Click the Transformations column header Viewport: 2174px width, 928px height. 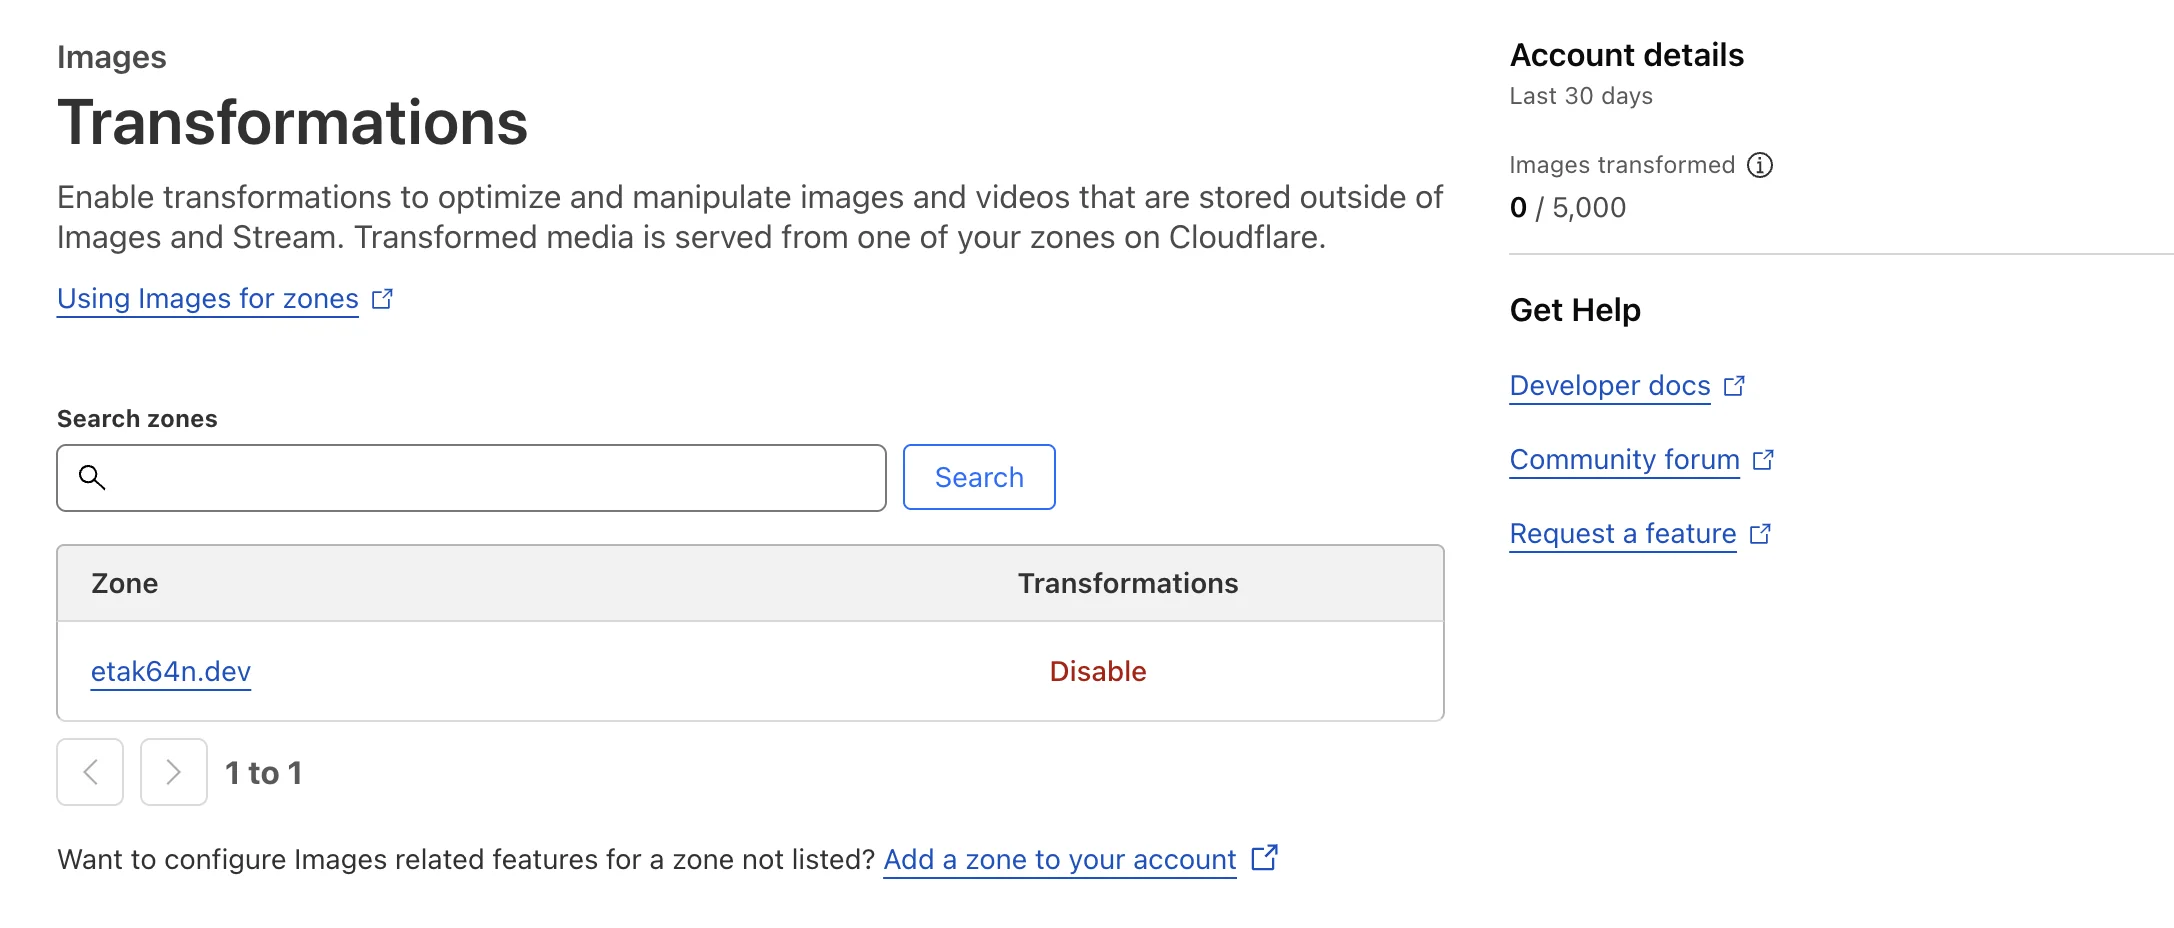click(1127, 584)
